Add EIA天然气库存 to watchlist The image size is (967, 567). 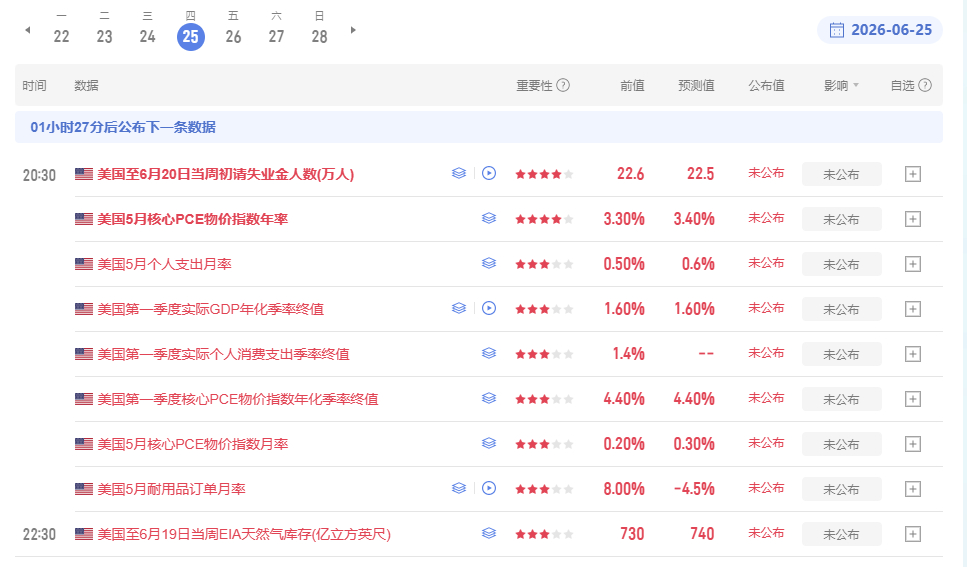(x=913, y=534)
